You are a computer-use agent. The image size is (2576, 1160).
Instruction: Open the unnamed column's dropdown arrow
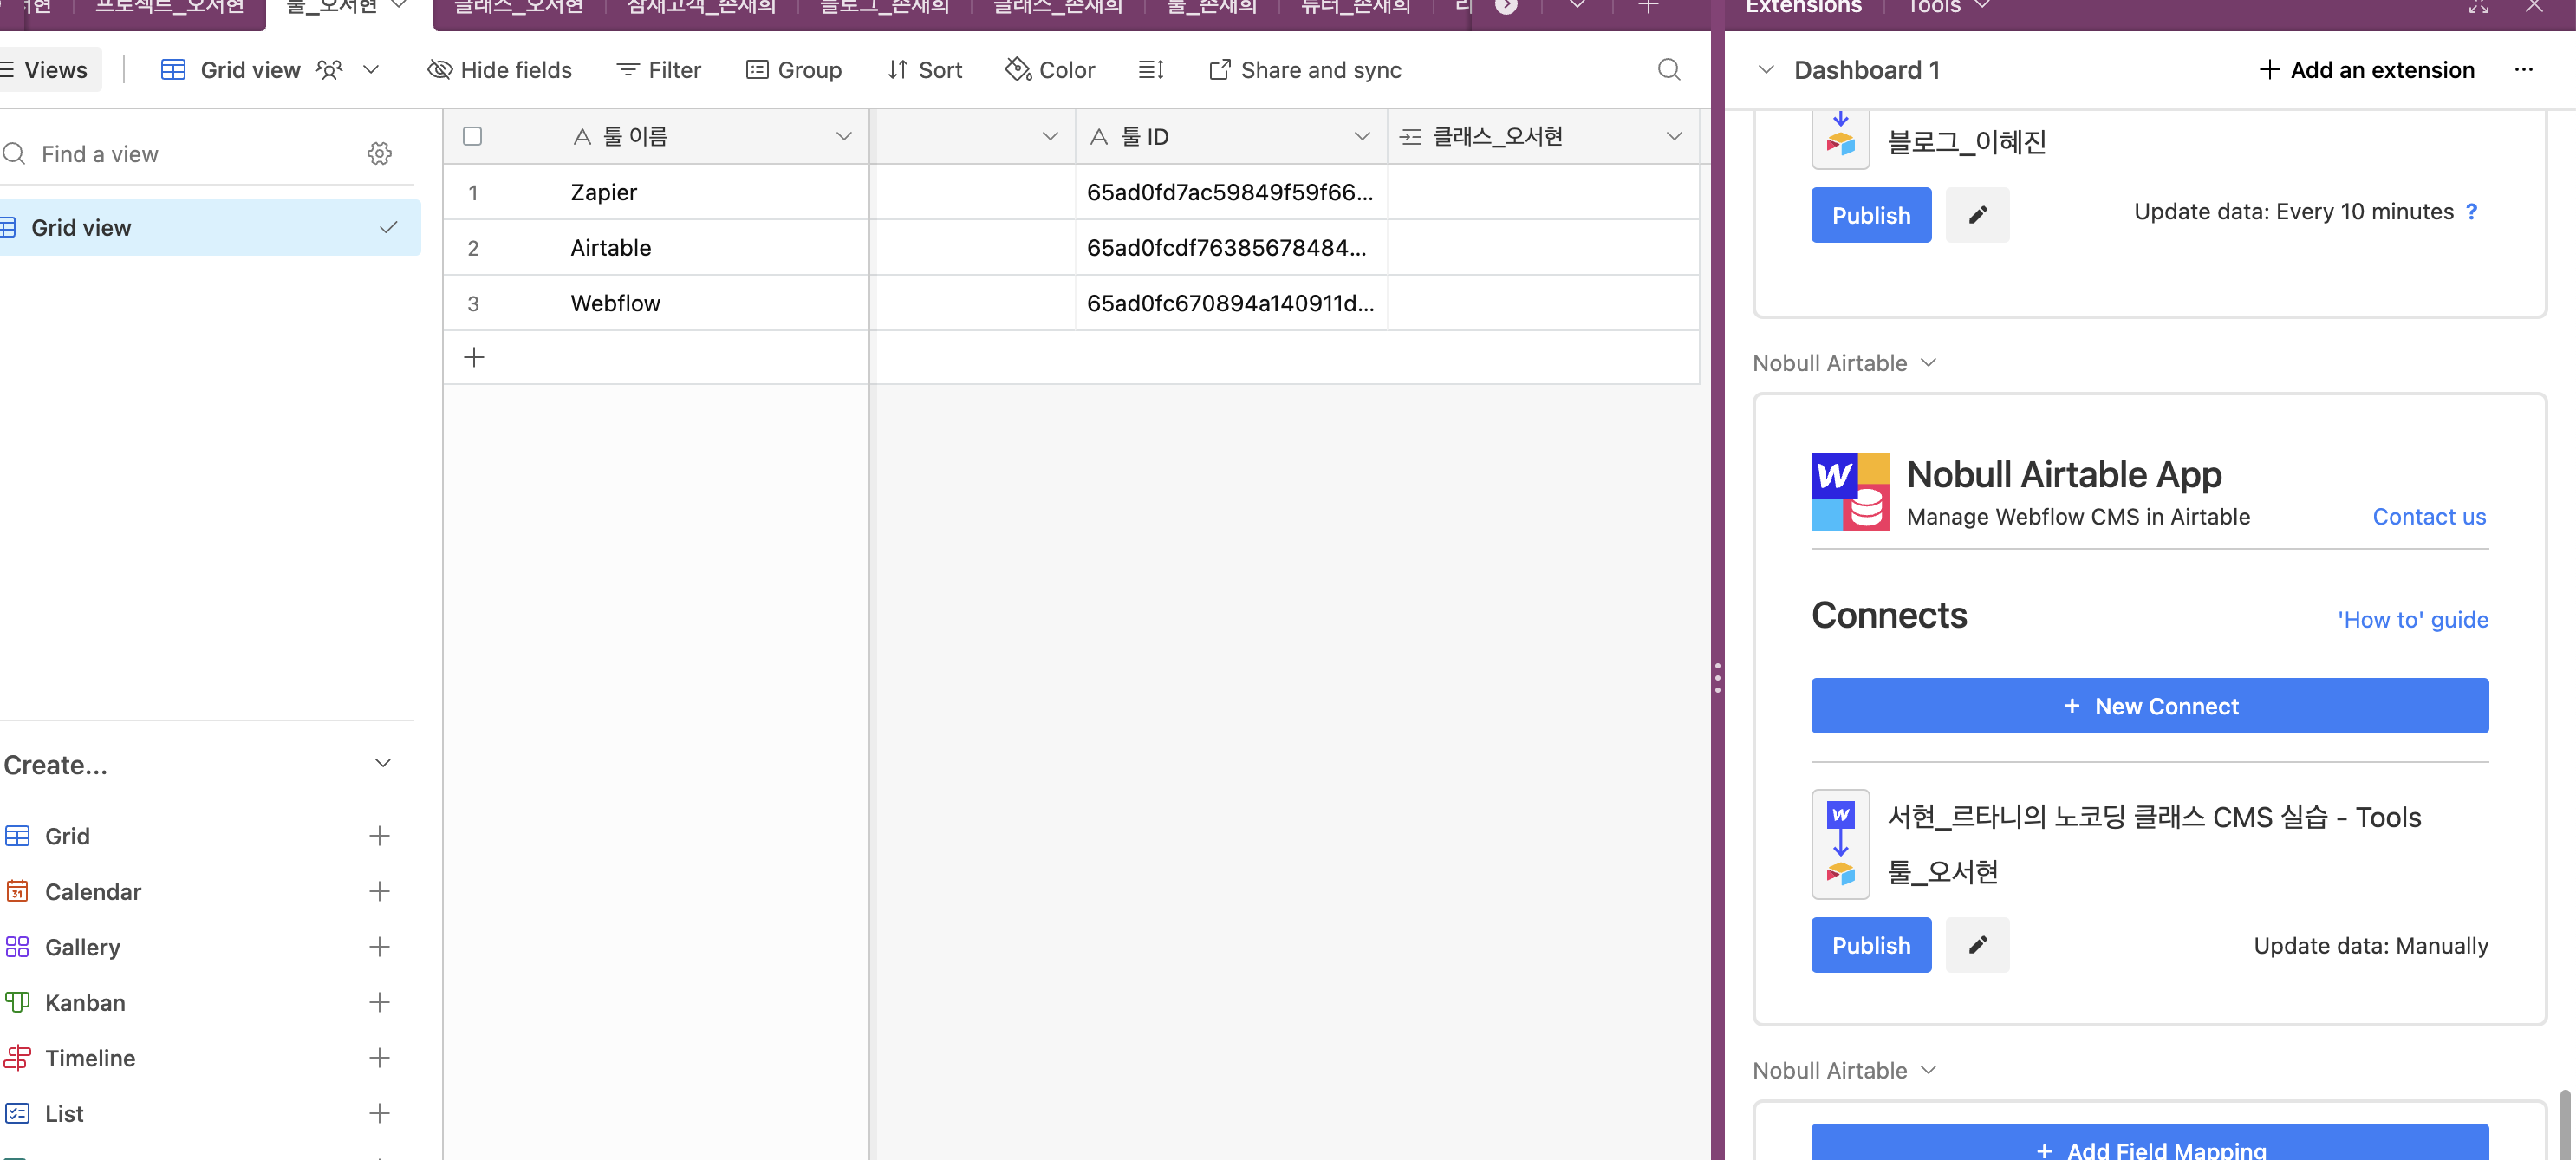coord(1050,136)
